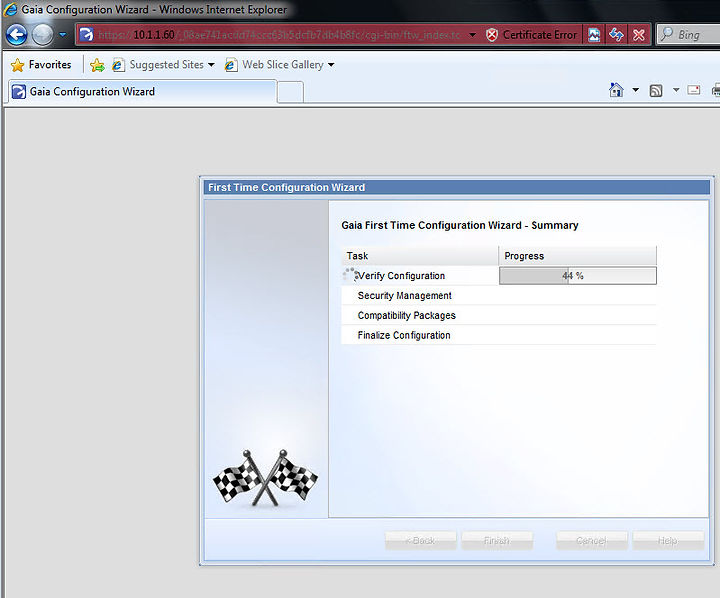Open the Favorites panel

click(41, 65)
